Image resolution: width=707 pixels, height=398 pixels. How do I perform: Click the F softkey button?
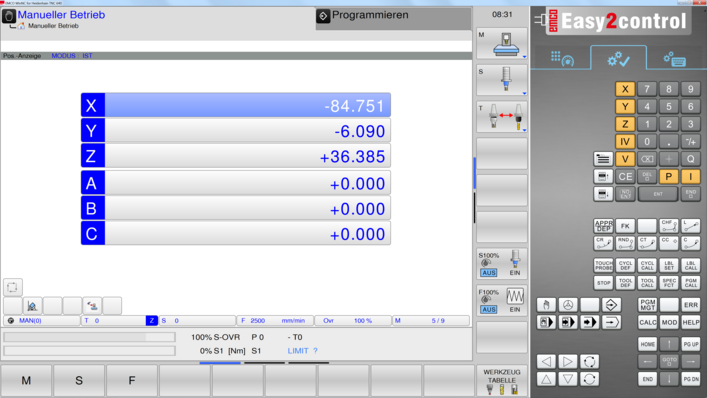pyautogui.click(x=132, y=381)
